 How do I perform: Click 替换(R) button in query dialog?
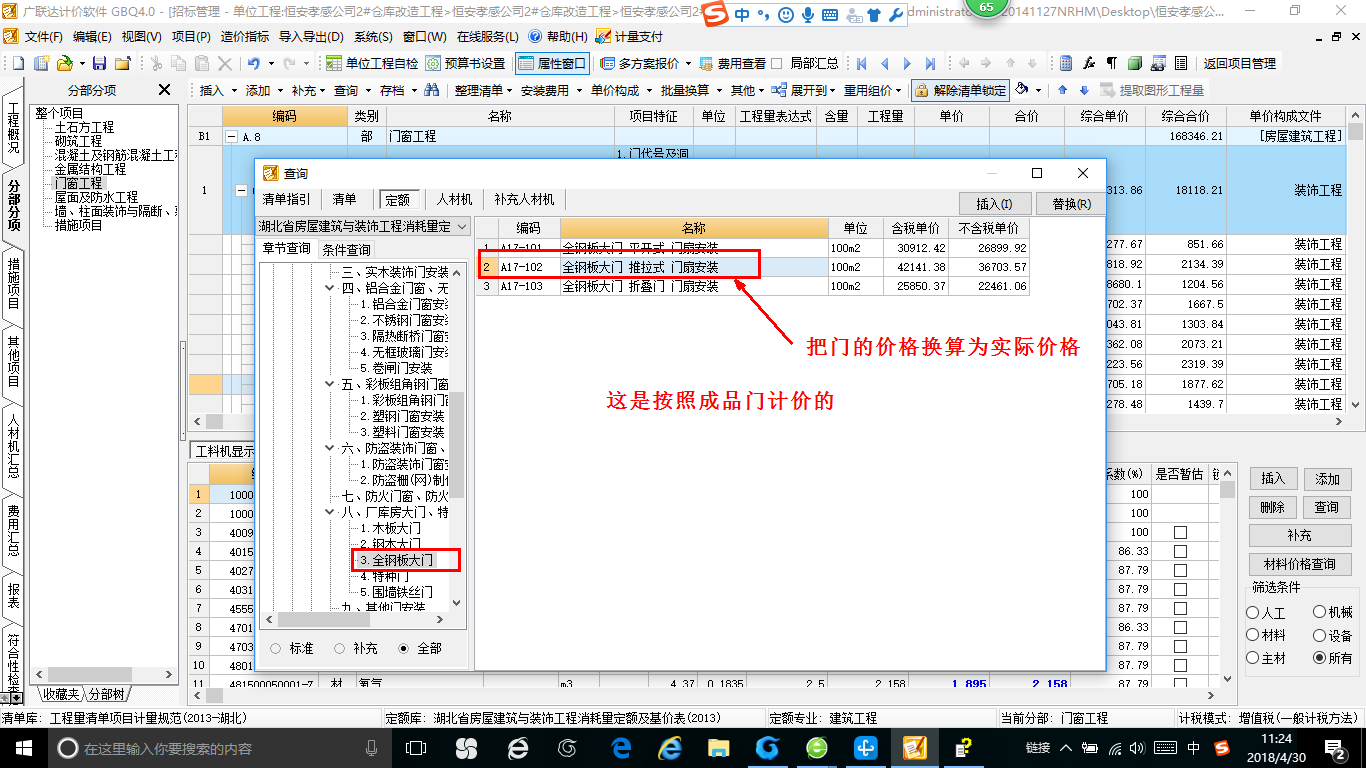coord(1071,204)
